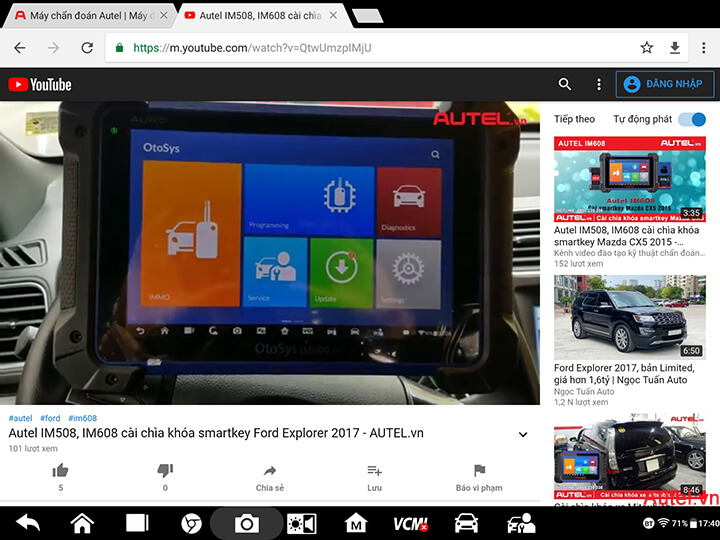
Task: Click the download icon in address bar
Action: point(675,48)
